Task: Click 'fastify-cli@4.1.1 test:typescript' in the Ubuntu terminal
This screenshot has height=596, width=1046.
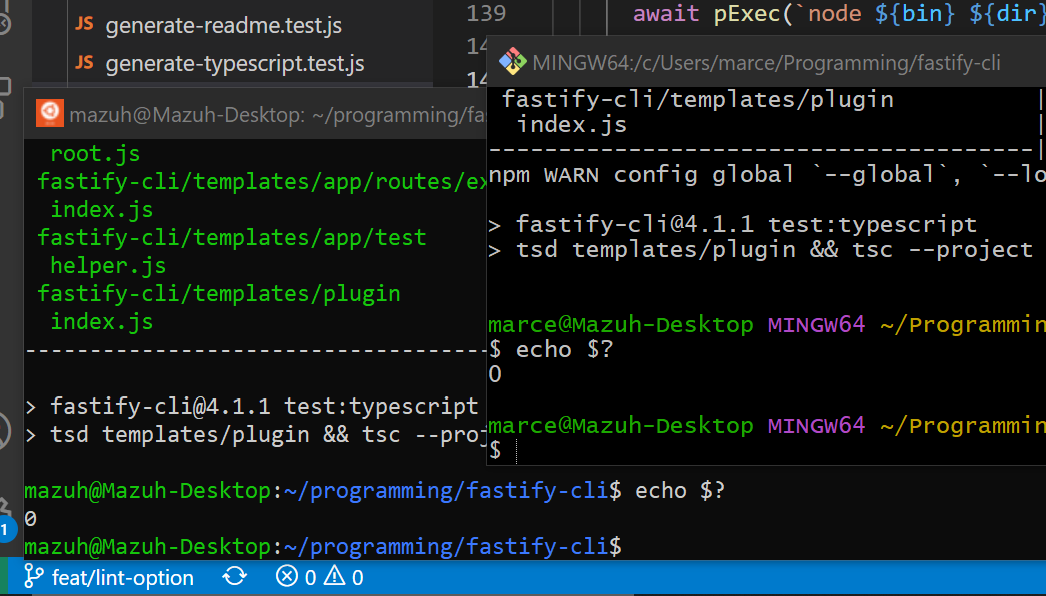Action: pos(264,406)
